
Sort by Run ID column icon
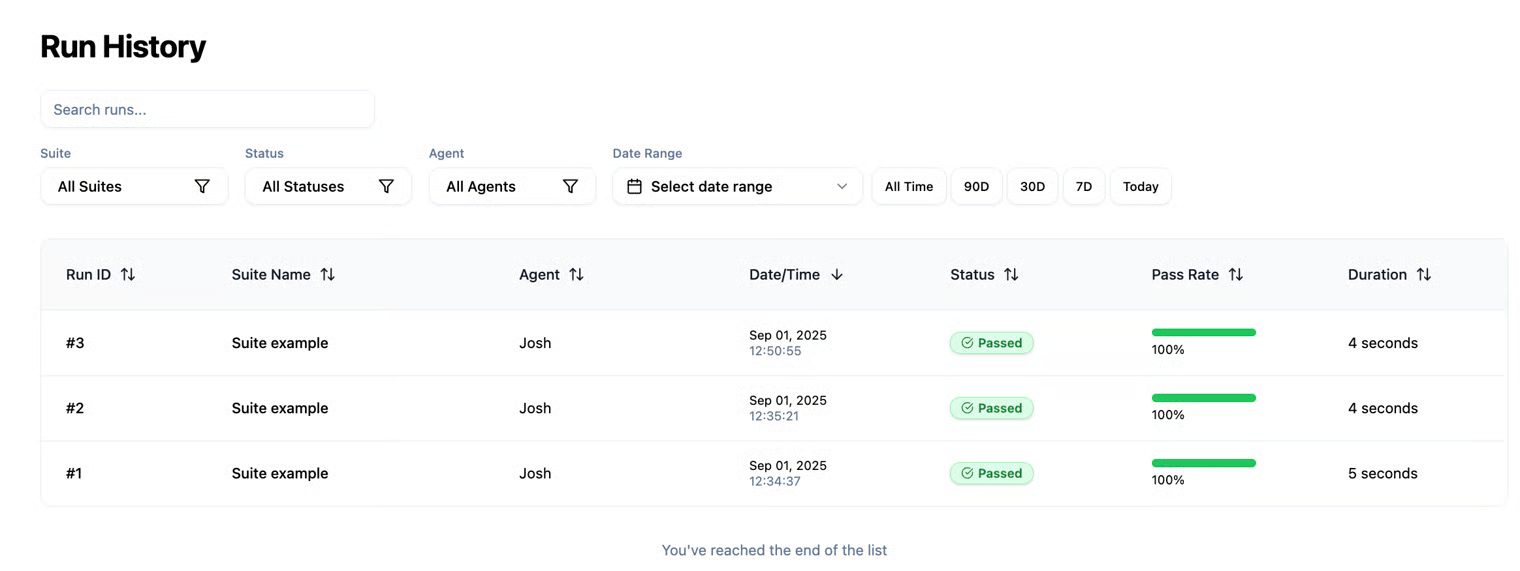[x=127, y=274]
